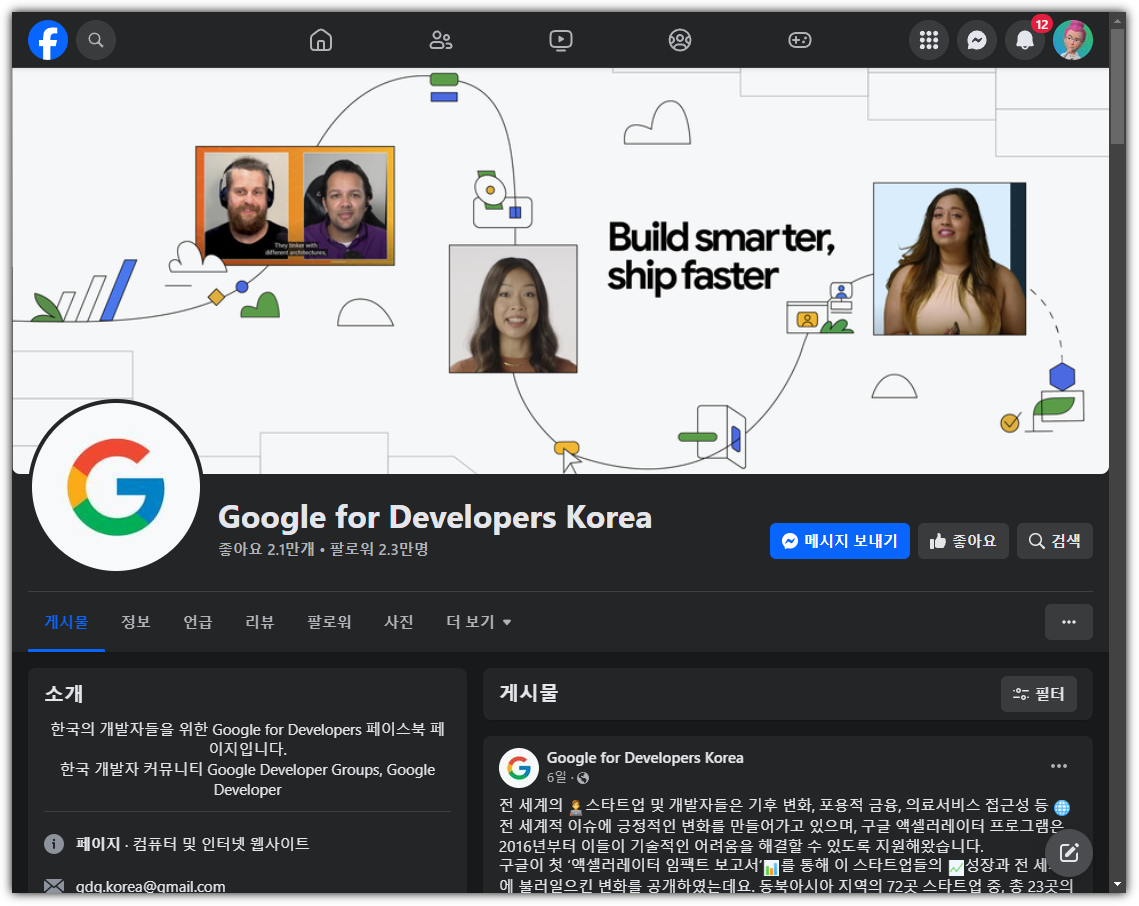This screenshot has height=906, width=1139.
Task: Click the gdg.korea@gmail.com email address
Action: (x=150, y=886)
